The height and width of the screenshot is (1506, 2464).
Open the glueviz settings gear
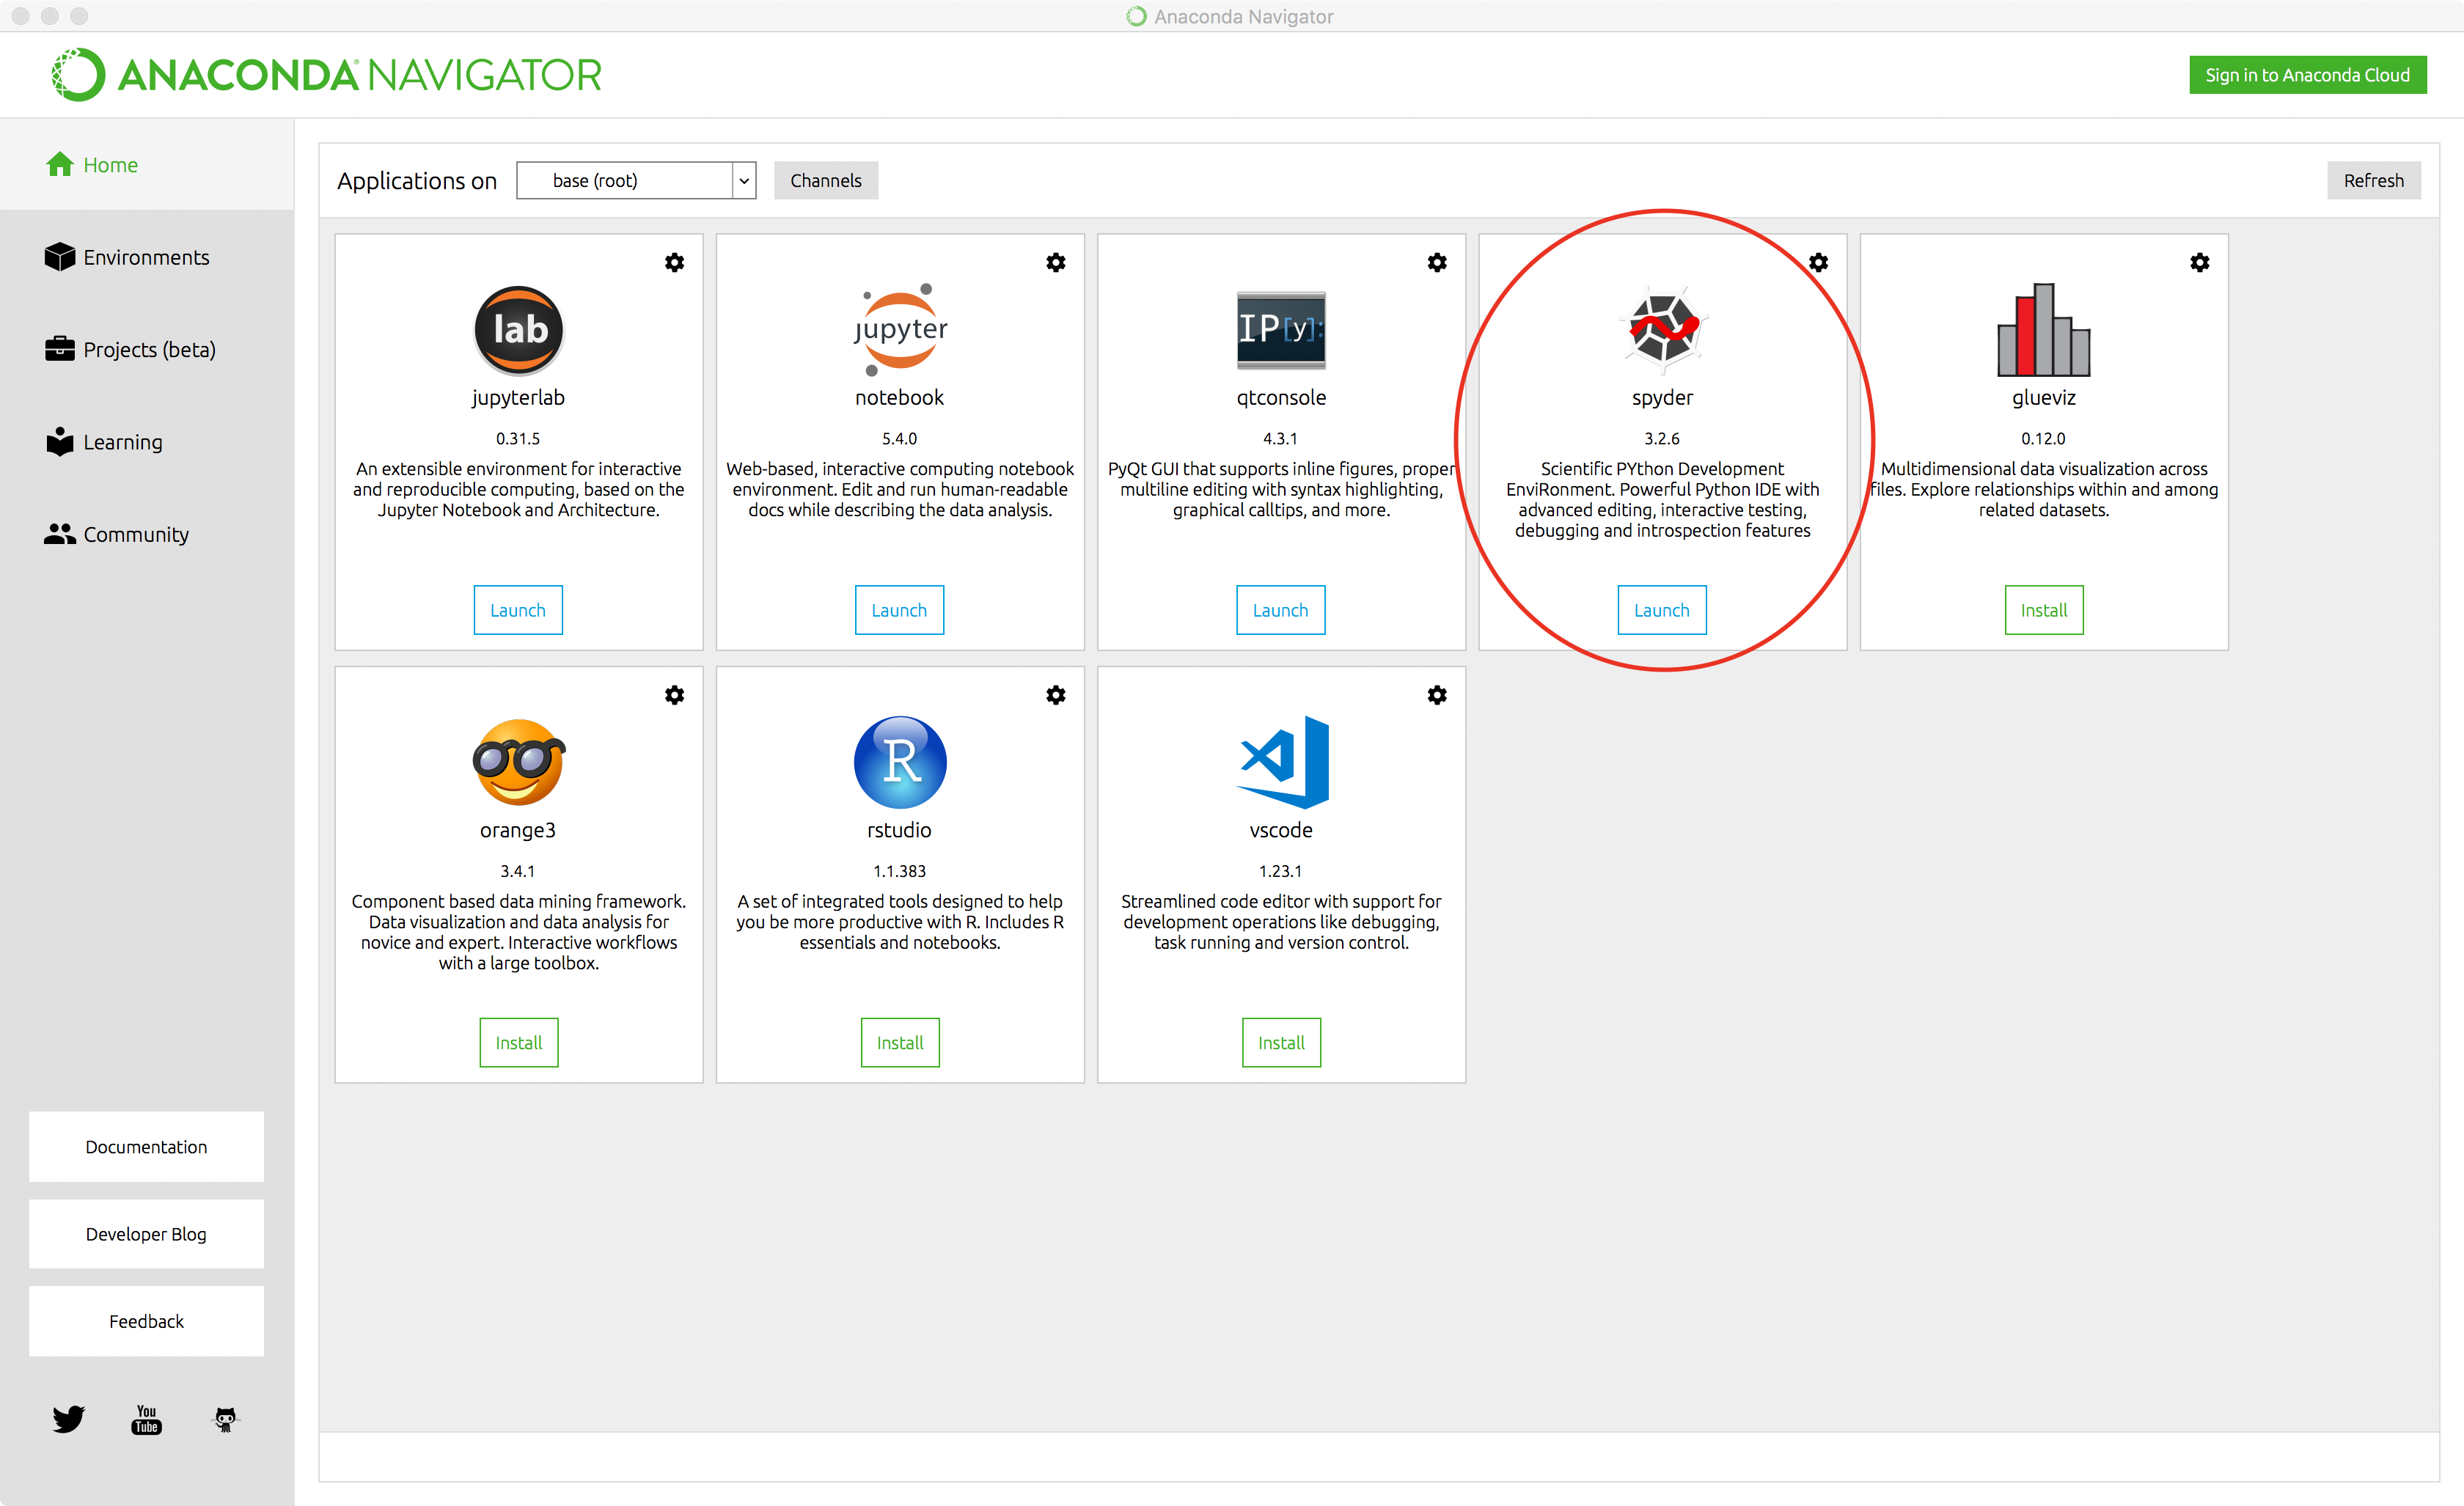2200,262
